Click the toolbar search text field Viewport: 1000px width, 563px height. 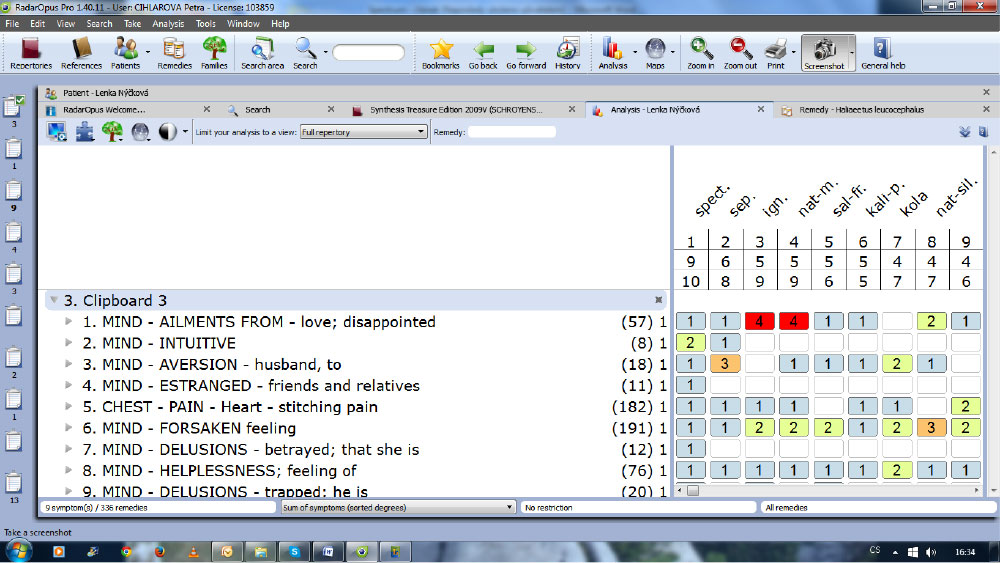(369, 52)
